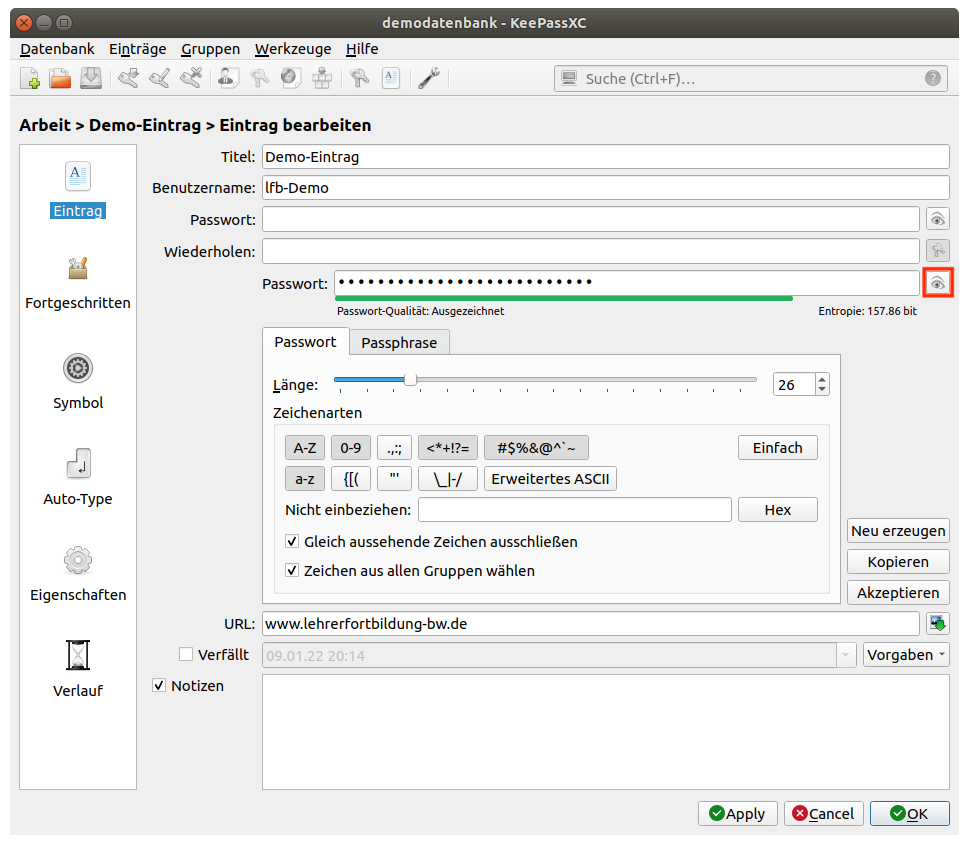
Task: Expand the expiry date combo box arrow
Action: click(x=848, y=655)
